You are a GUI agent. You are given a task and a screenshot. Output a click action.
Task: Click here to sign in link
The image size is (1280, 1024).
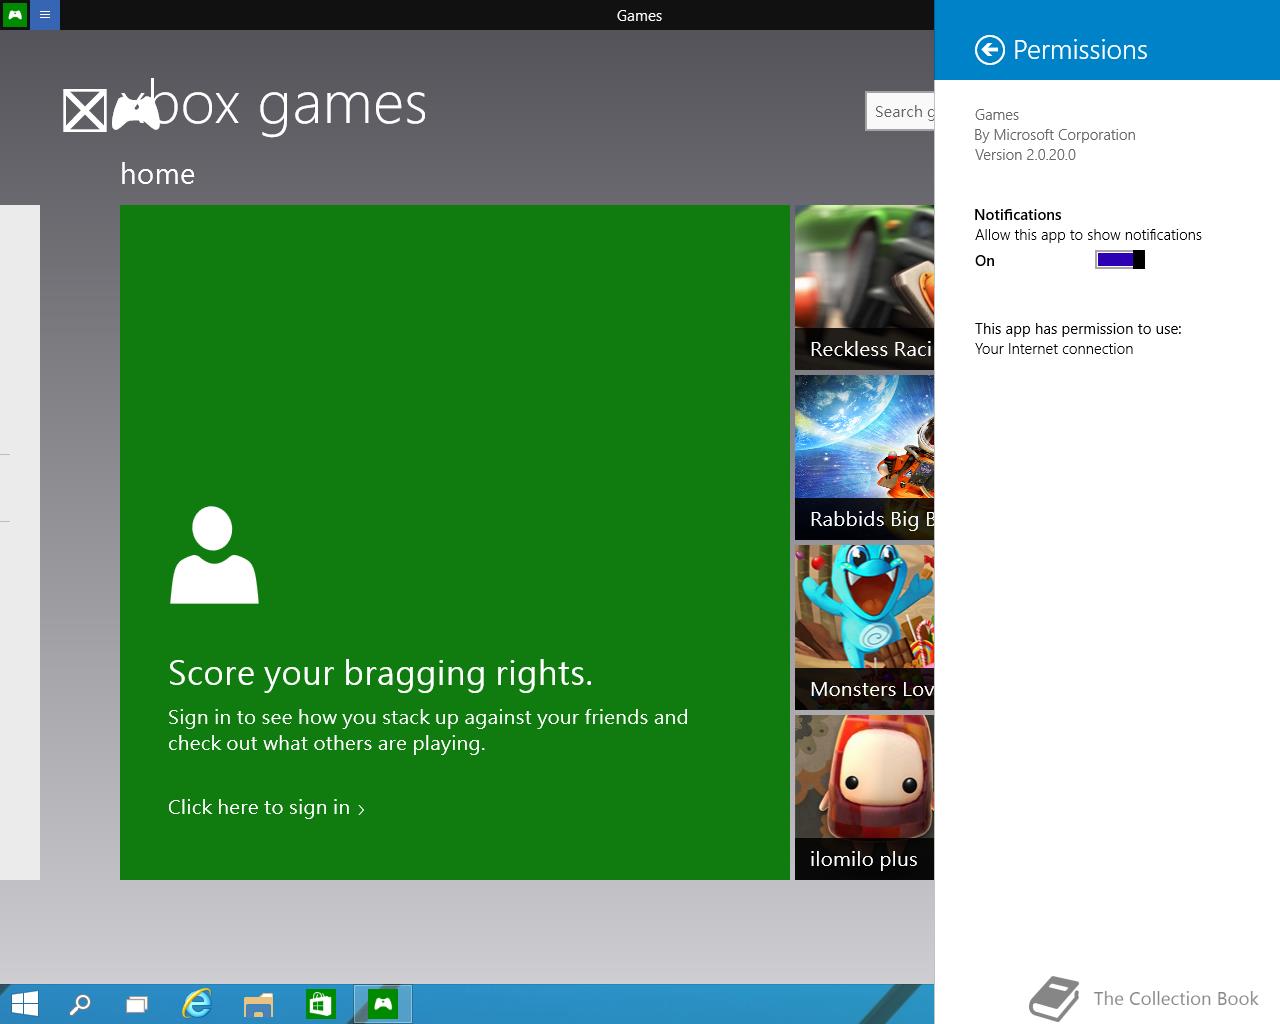[x=266, y=807]
